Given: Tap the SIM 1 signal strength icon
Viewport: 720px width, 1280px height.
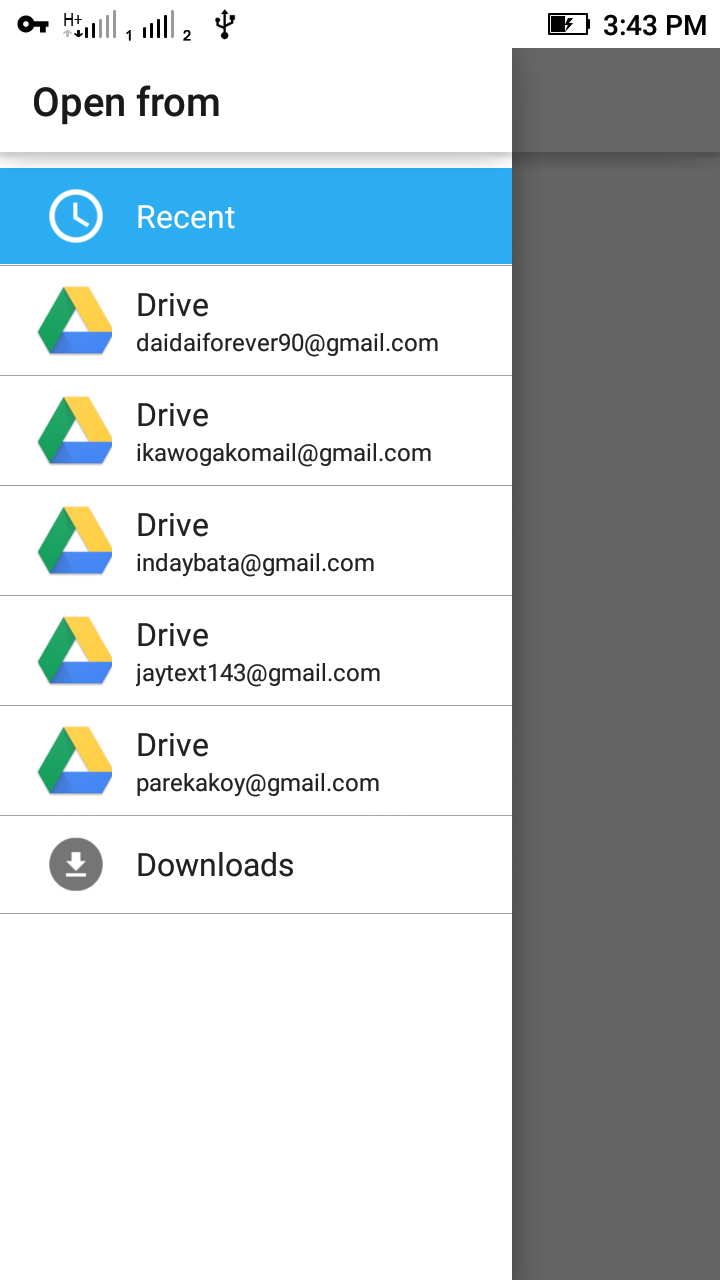Looking at the screenshot, I should click(98, 25).
